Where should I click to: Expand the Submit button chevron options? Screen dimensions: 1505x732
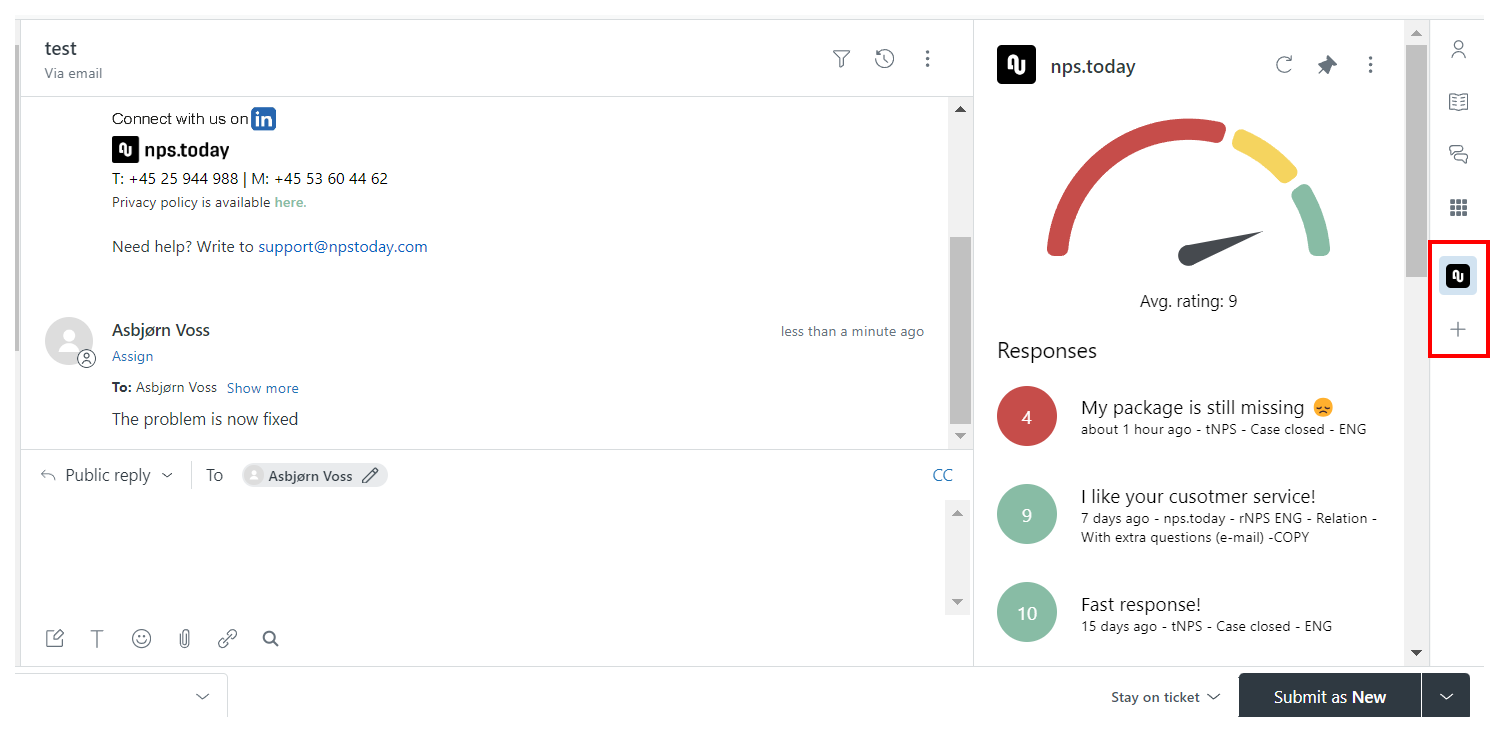[1446, 696]
